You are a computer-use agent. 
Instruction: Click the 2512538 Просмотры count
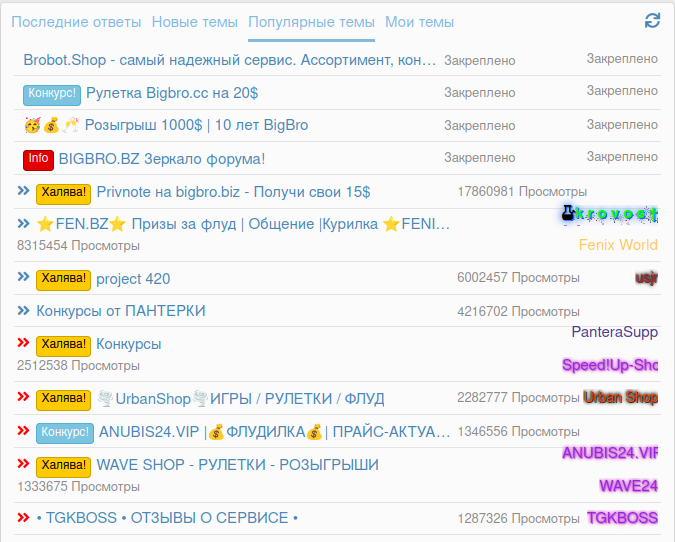tap(78, 365)
